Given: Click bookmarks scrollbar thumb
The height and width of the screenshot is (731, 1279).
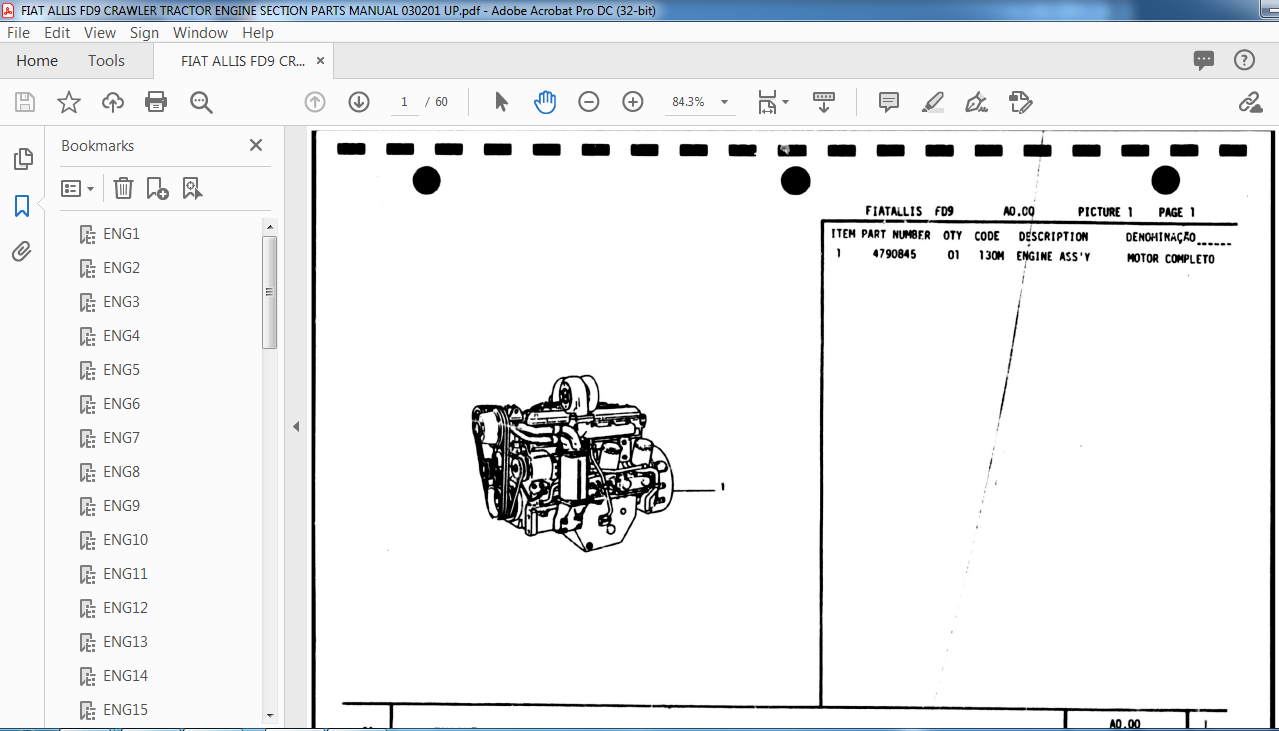Looking at the screenshot, I should (269, 292).
